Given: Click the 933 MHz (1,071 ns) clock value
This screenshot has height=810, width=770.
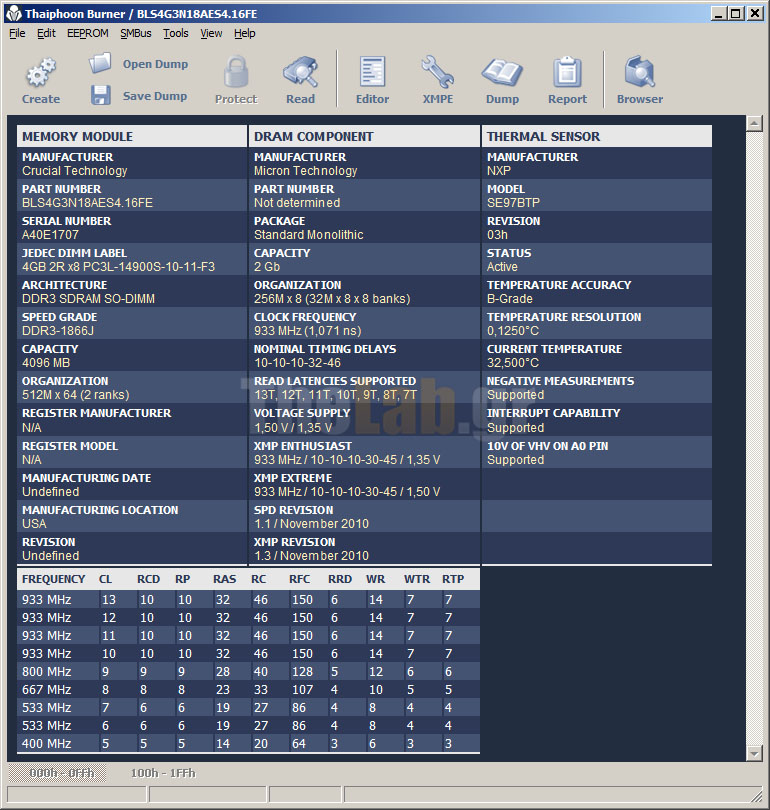Looking at the screenshot, I should 307,331.
